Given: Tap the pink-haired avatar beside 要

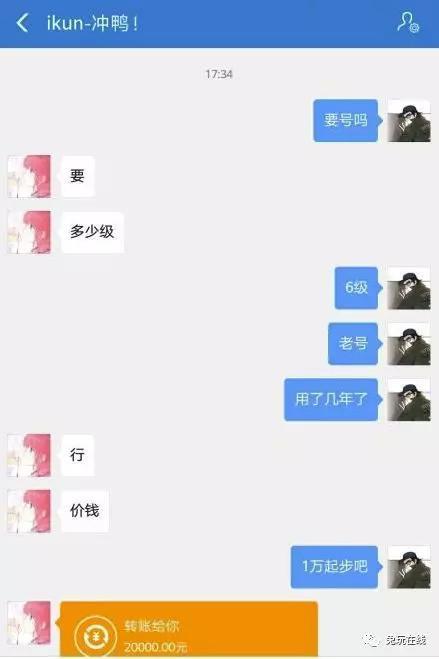Looking at the screenshot, I should pyautogui.click(x=29, y=176).
